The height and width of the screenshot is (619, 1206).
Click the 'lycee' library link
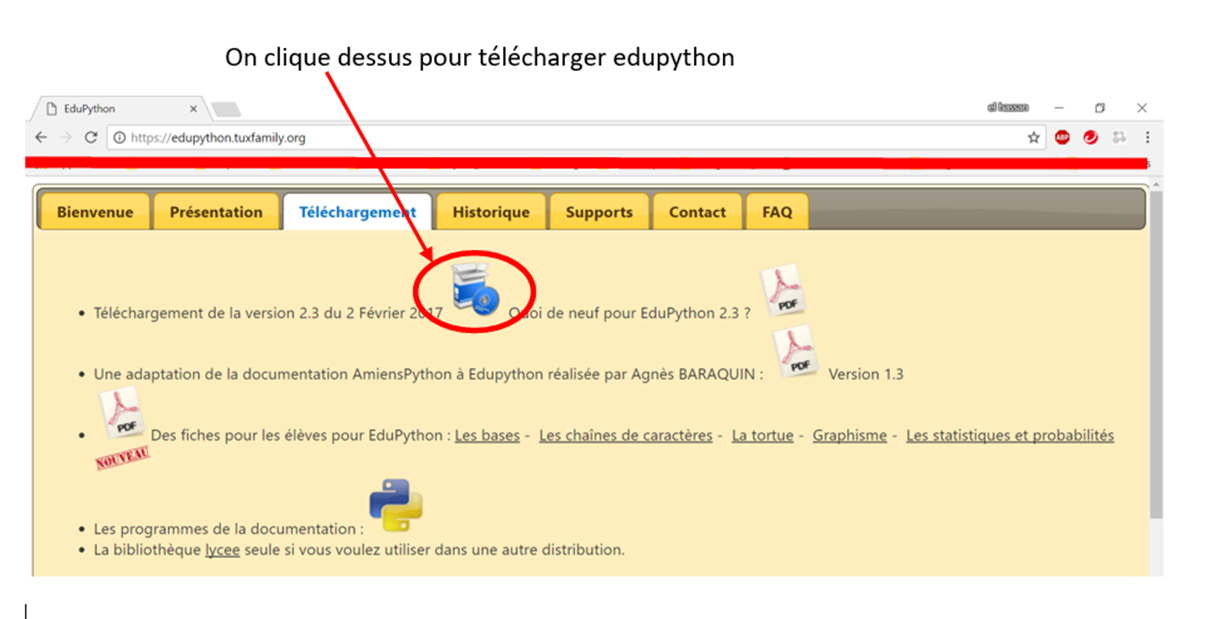tap(222, 550)
